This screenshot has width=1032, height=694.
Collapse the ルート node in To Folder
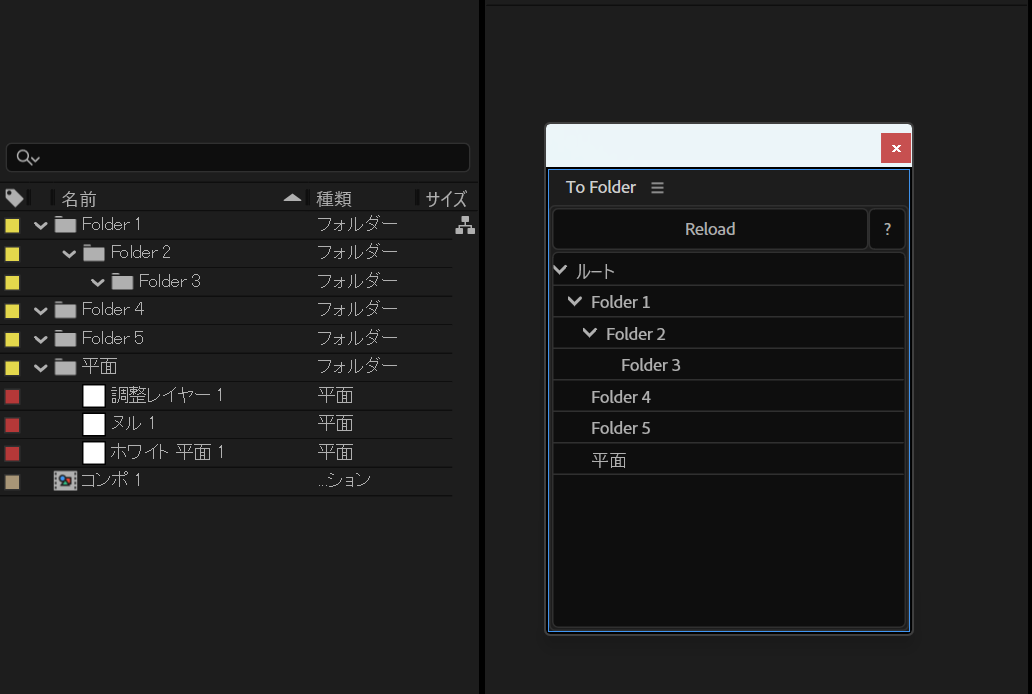[x=560, y=270]
